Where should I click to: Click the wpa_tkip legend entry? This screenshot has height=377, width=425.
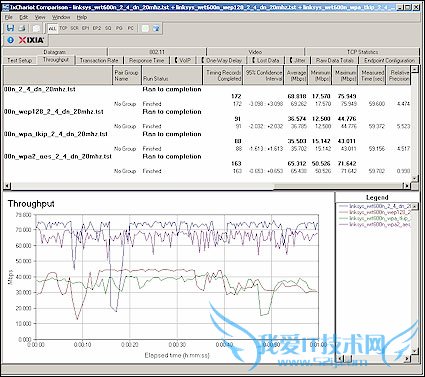375,218
